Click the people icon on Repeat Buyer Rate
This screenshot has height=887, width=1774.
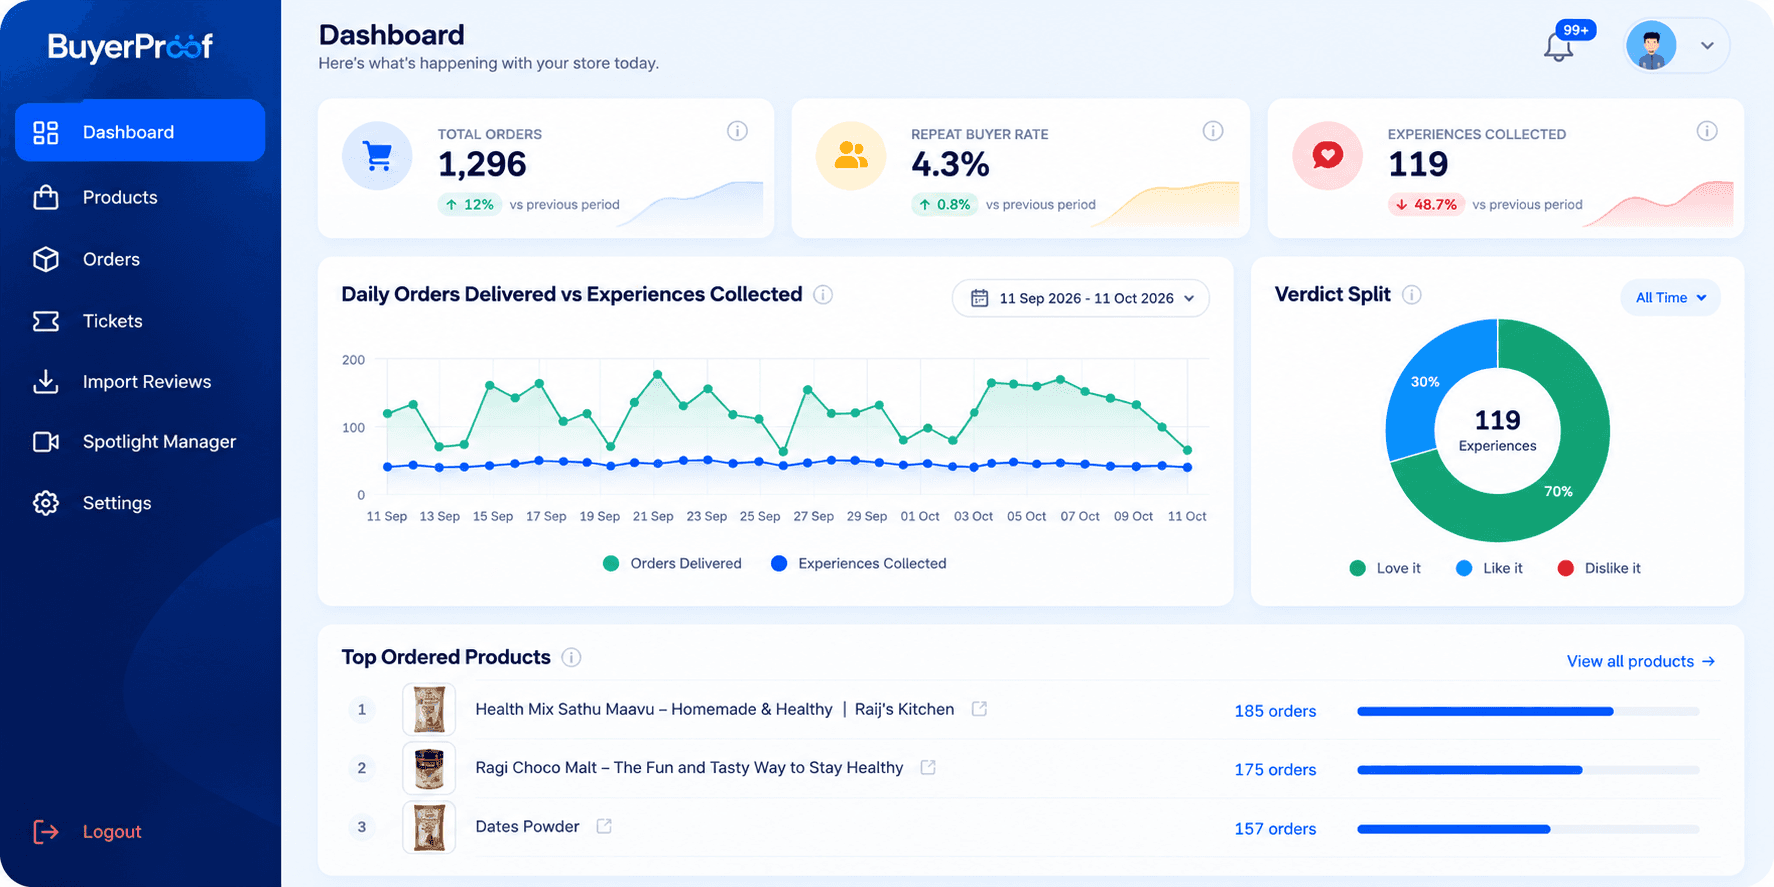pyautogui.click(x=851, y=156)
